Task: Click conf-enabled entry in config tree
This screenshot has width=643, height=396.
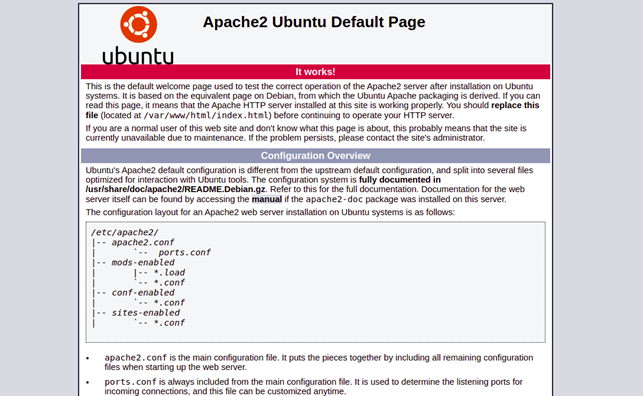Action: pyautogui.click(x=143, y=293)
